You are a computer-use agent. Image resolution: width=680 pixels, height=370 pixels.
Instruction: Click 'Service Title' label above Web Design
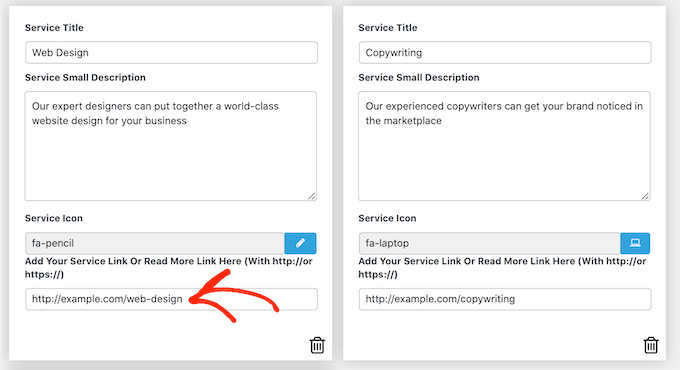[54, 28]
